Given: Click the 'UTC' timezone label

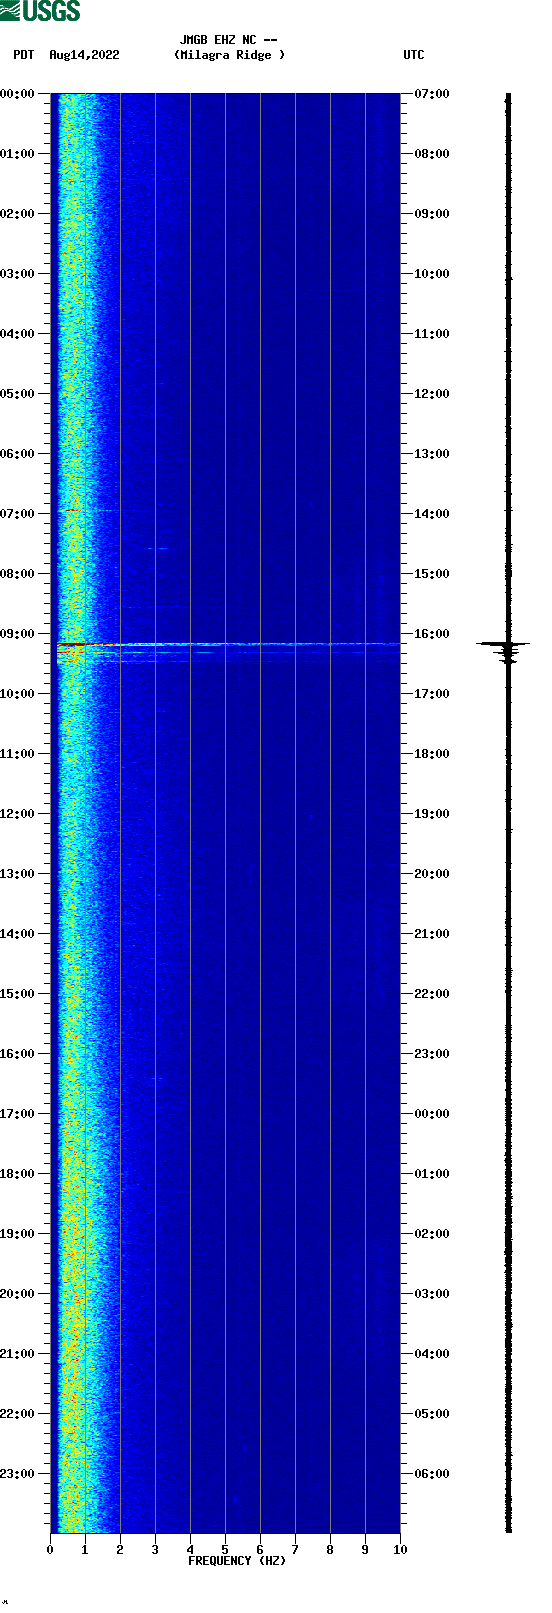Looking at the screenshot, I should (x=414, y=55).
